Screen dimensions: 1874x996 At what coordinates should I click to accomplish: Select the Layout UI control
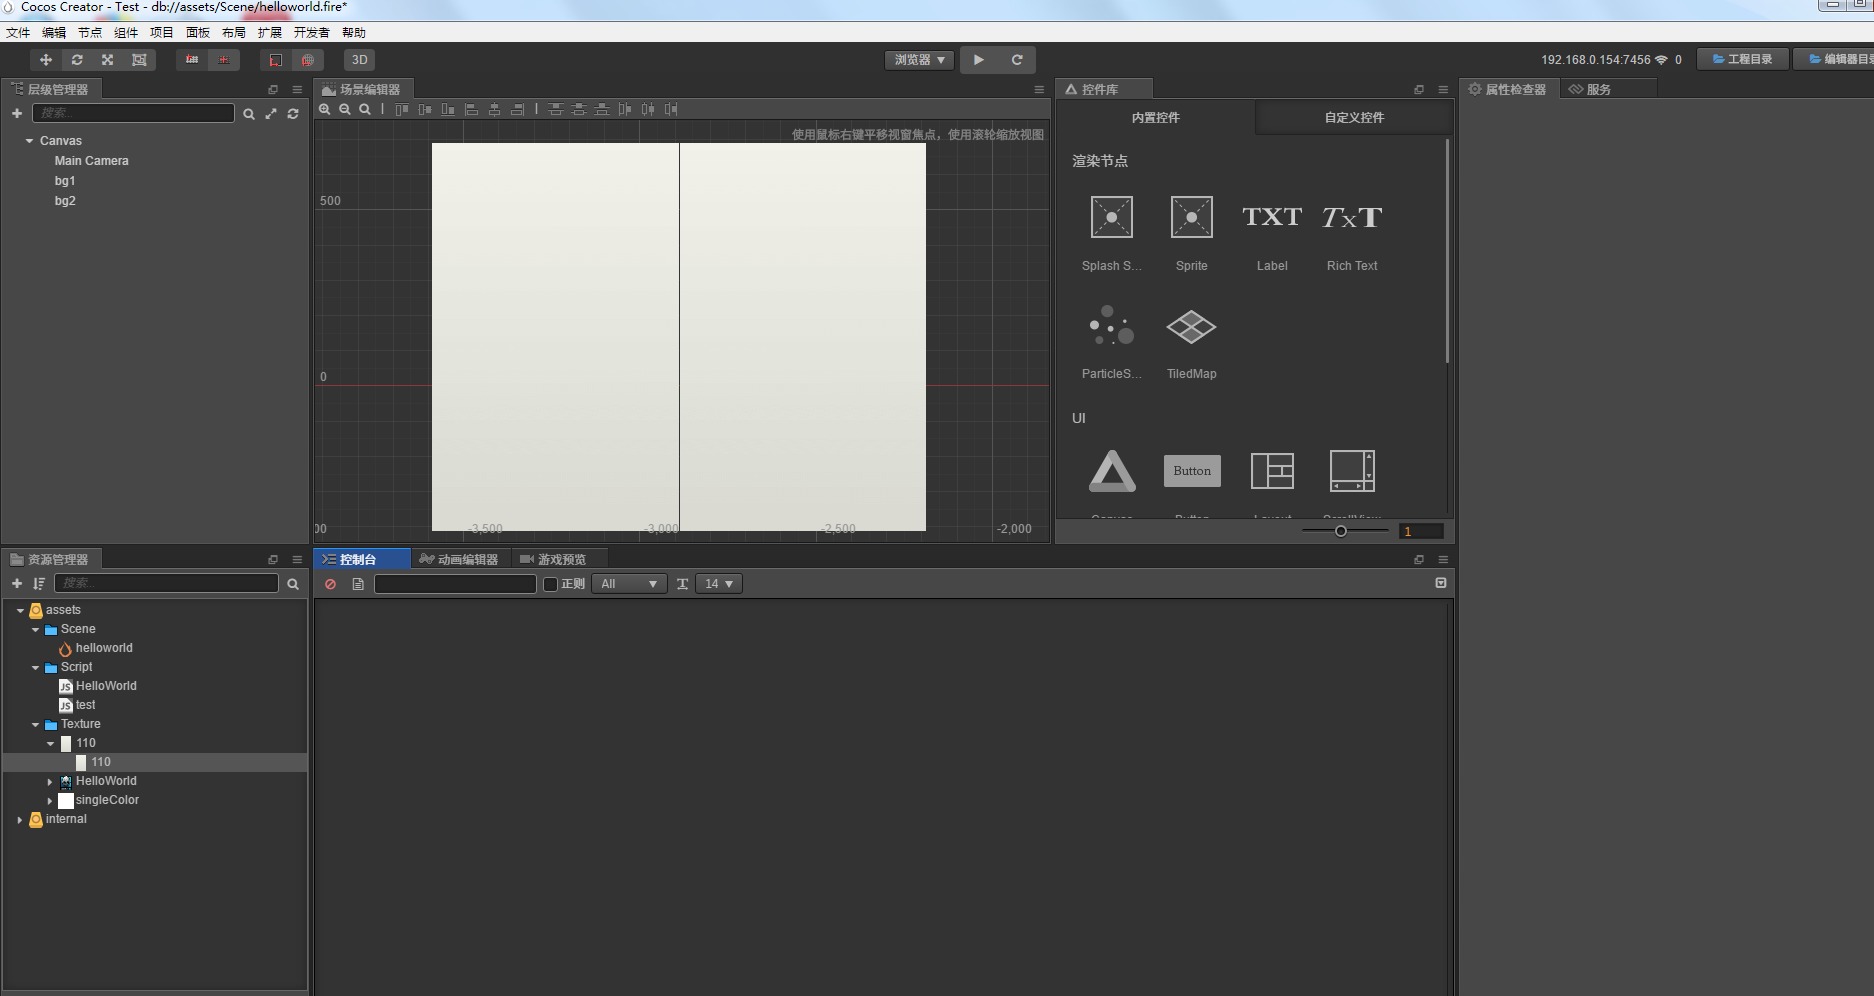[x=1272, y=471]
